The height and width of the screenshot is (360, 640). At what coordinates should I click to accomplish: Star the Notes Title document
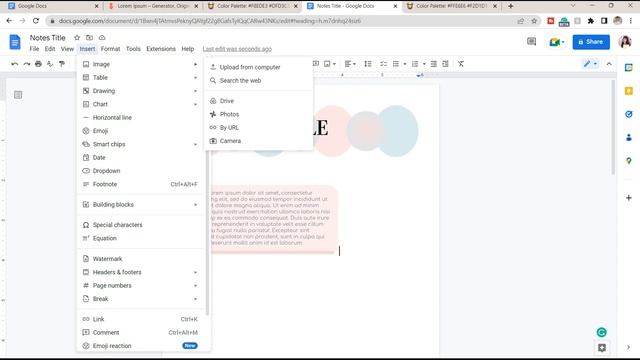point(77,38)
